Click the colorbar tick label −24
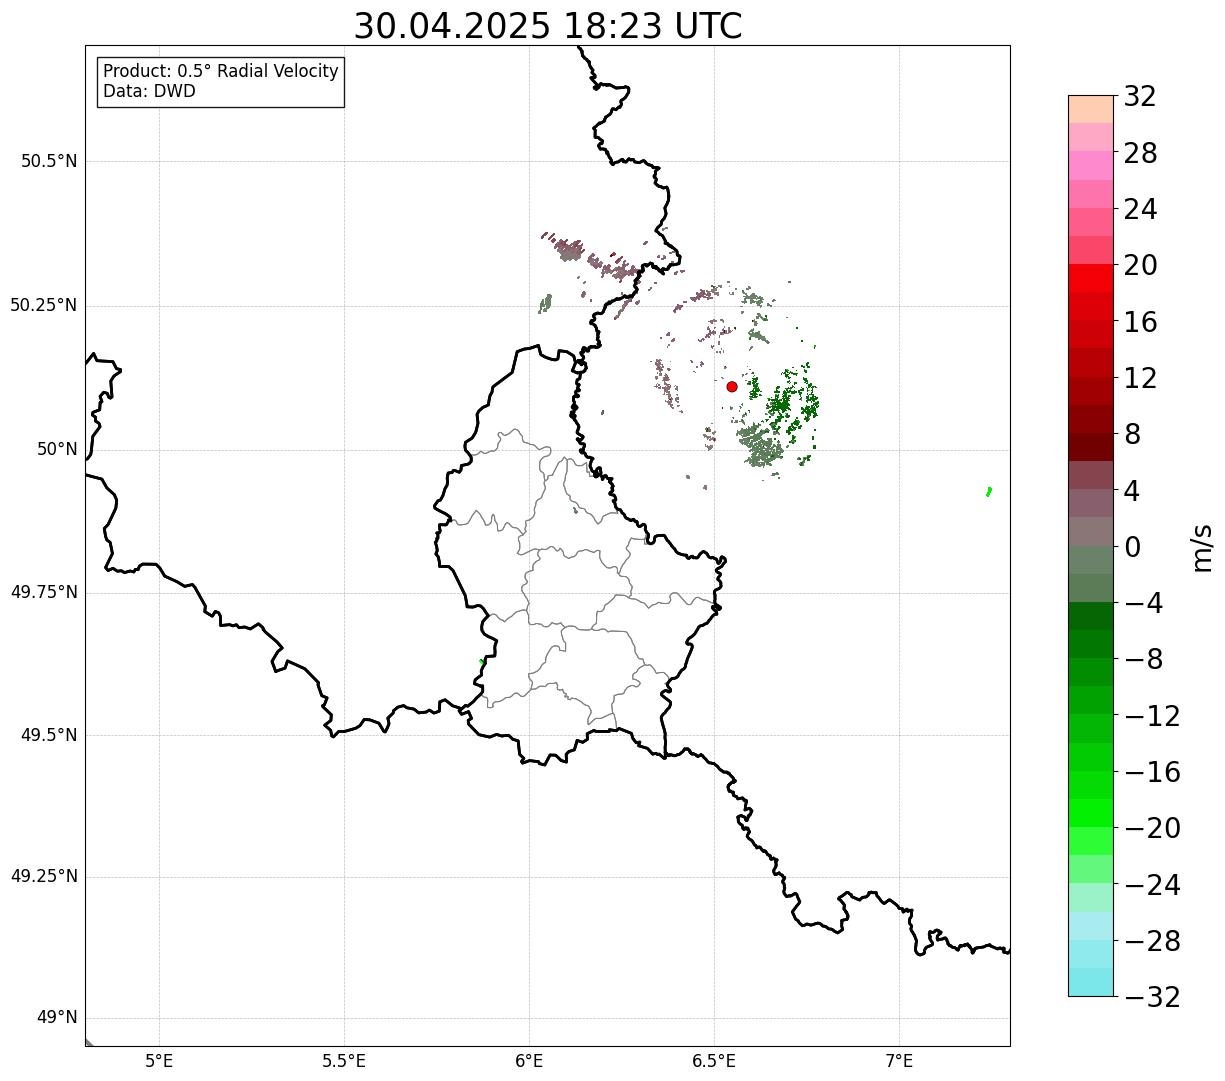 point(1152,885)
